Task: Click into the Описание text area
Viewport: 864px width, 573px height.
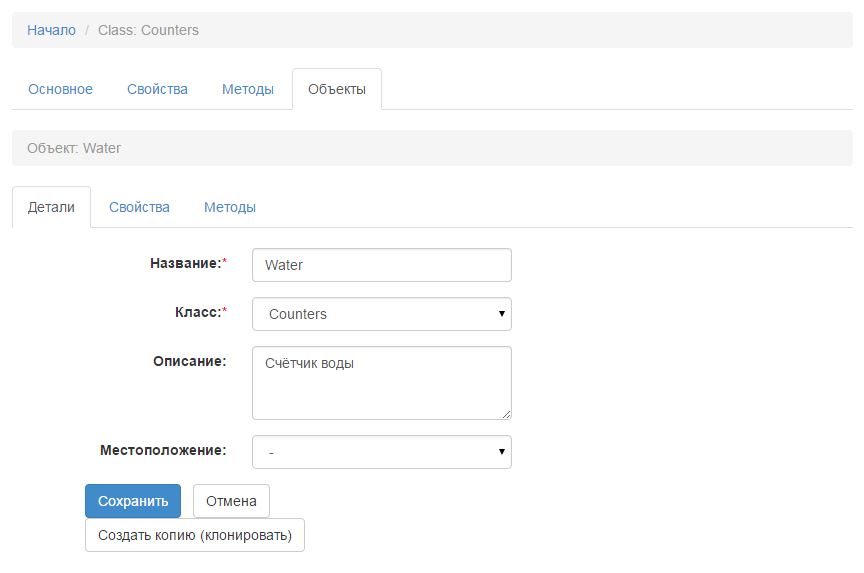Action: pyautogui.click(x=381, y=383)
